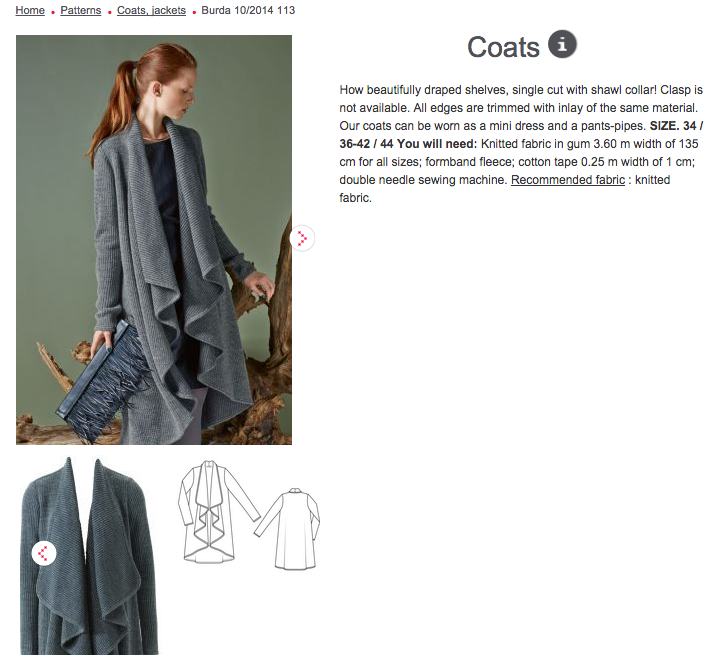This screenshot has width=712, height=665.
Task: Open the grey cardigan flat-lay thumbnail
Action: (x=89, y=556)
